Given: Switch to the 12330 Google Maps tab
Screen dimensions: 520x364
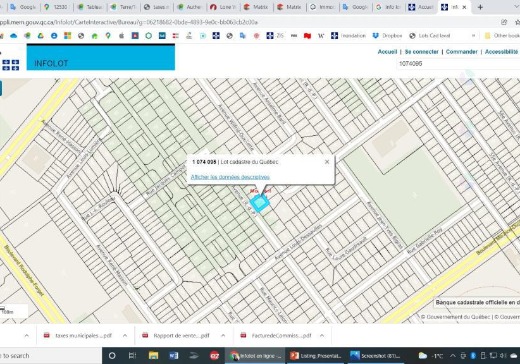Looking at the screenshot, I should [x=57, y=7].
